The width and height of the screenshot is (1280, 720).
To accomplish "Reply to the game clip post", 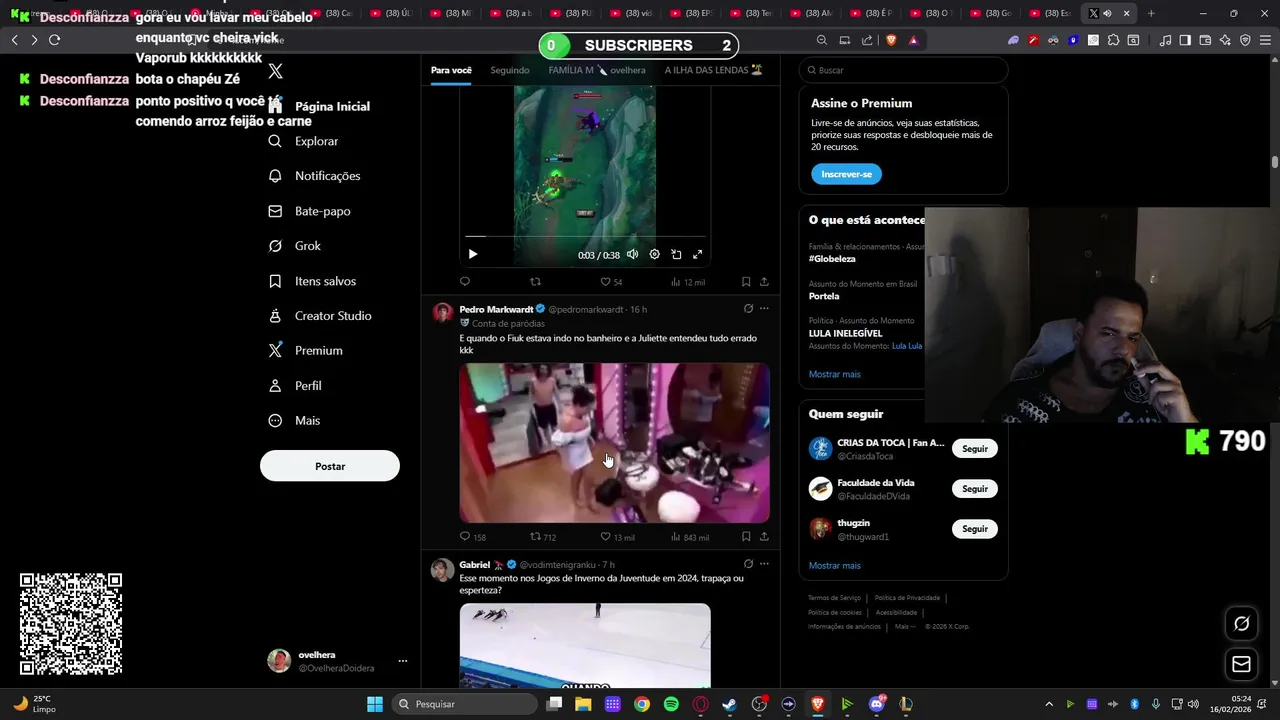I will (465, 282).
